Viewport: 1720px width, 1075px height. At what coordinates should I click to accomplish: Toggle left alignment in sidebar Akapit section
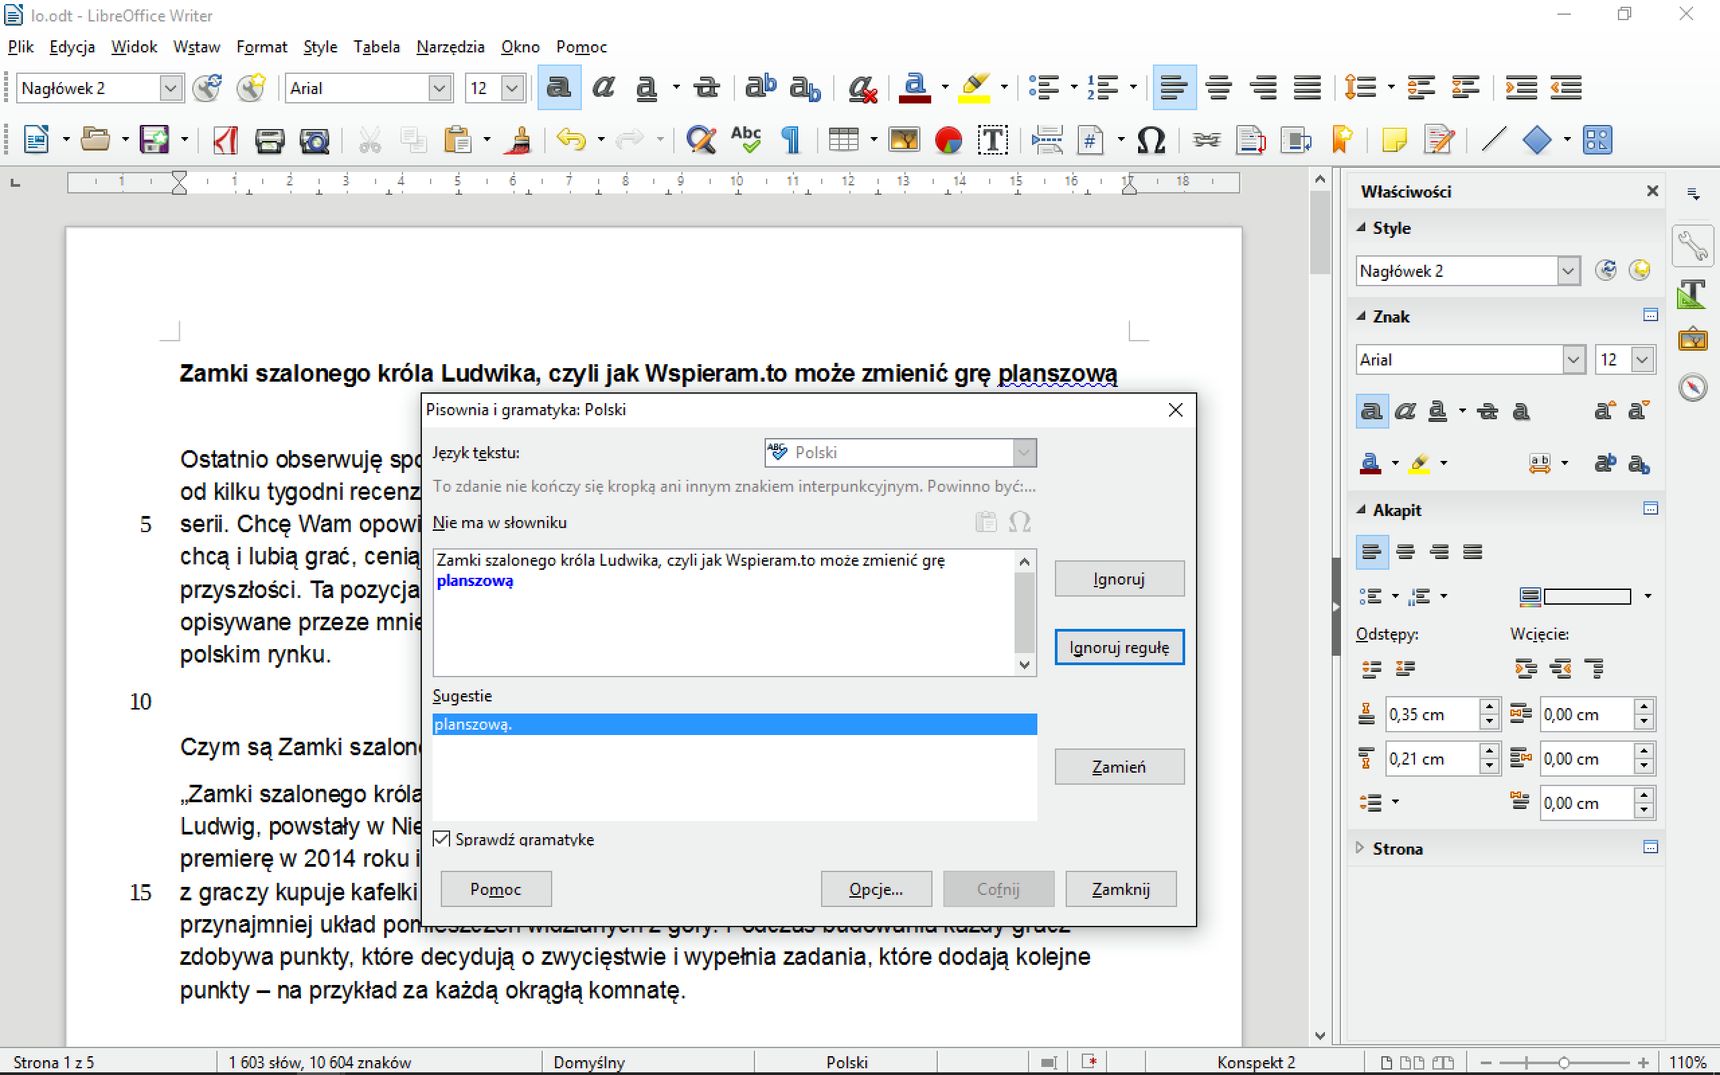1372,552
